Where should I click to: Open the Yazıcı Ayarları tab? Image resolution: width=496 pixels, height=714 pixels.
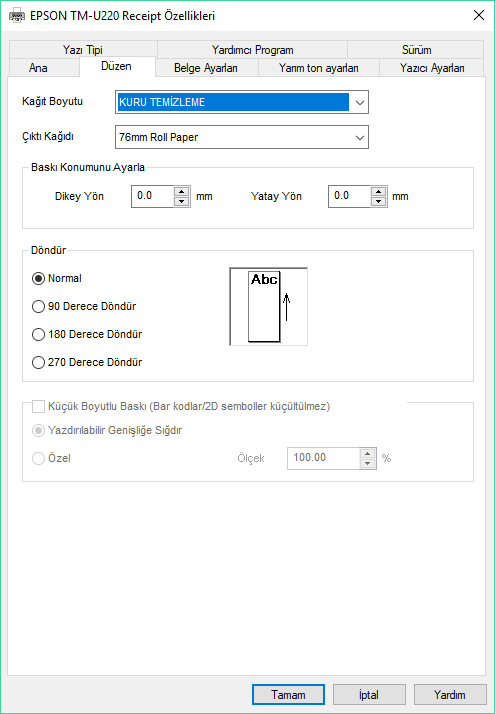432,68
